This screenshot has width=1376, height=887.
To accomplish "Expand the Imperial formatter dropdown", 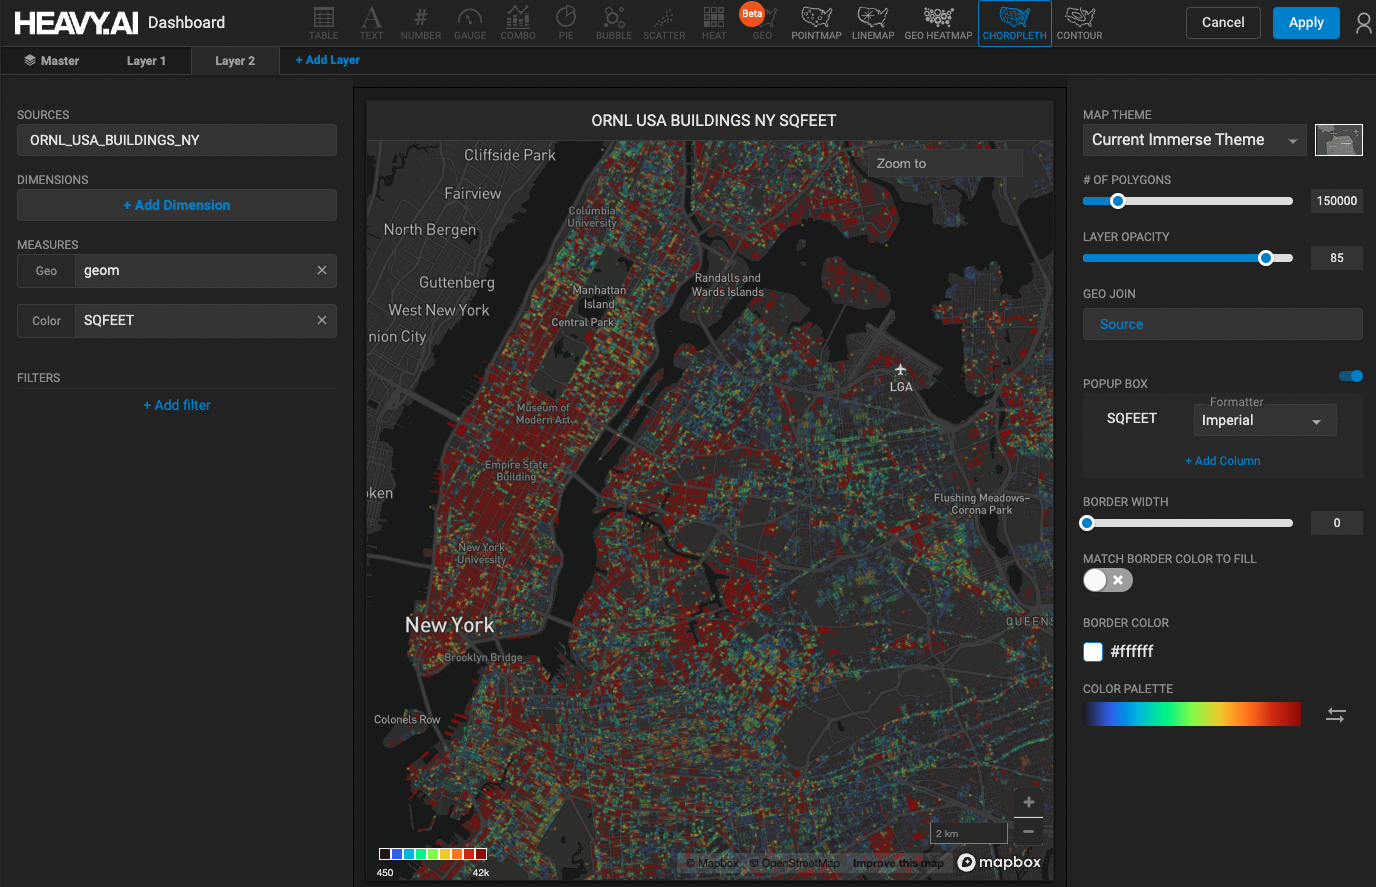I will 1264,421.
